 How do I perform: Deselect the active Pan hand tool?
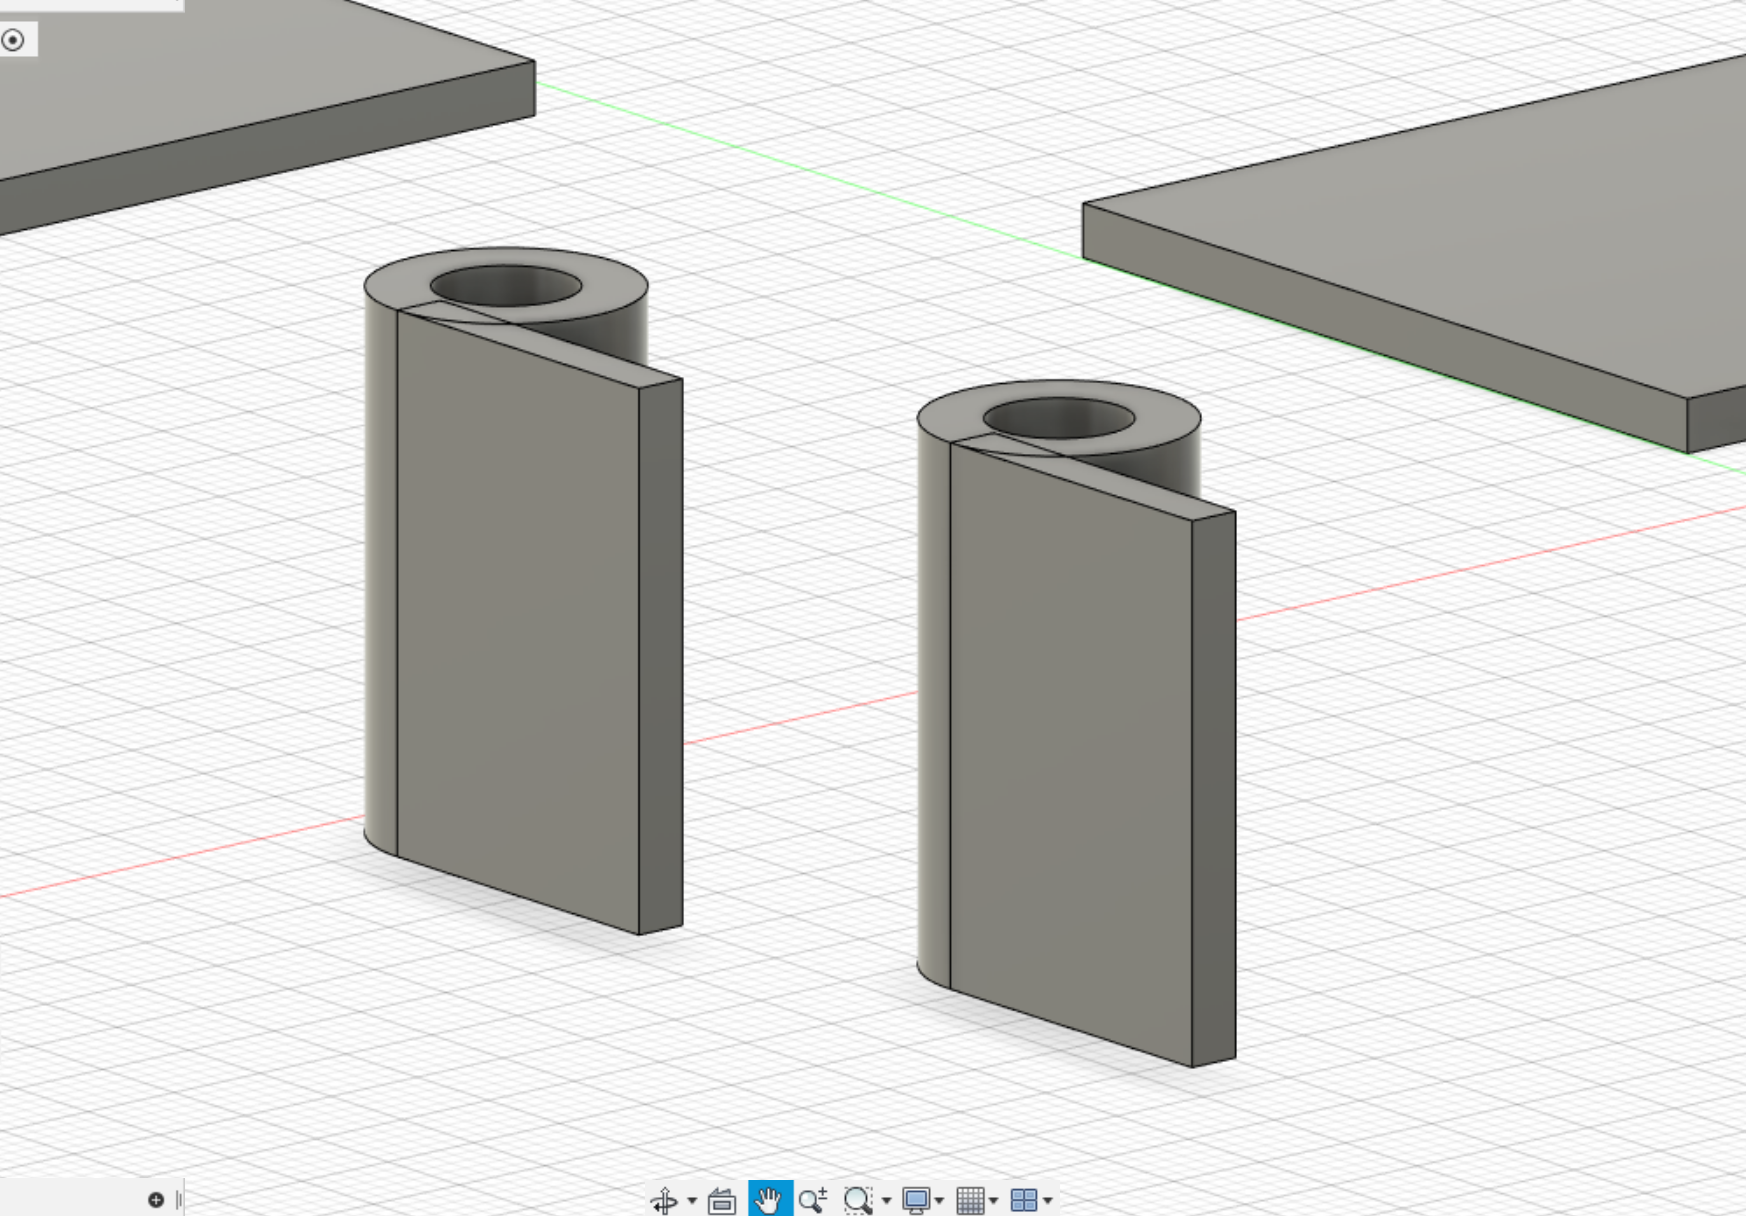[x=769, y=1198]
